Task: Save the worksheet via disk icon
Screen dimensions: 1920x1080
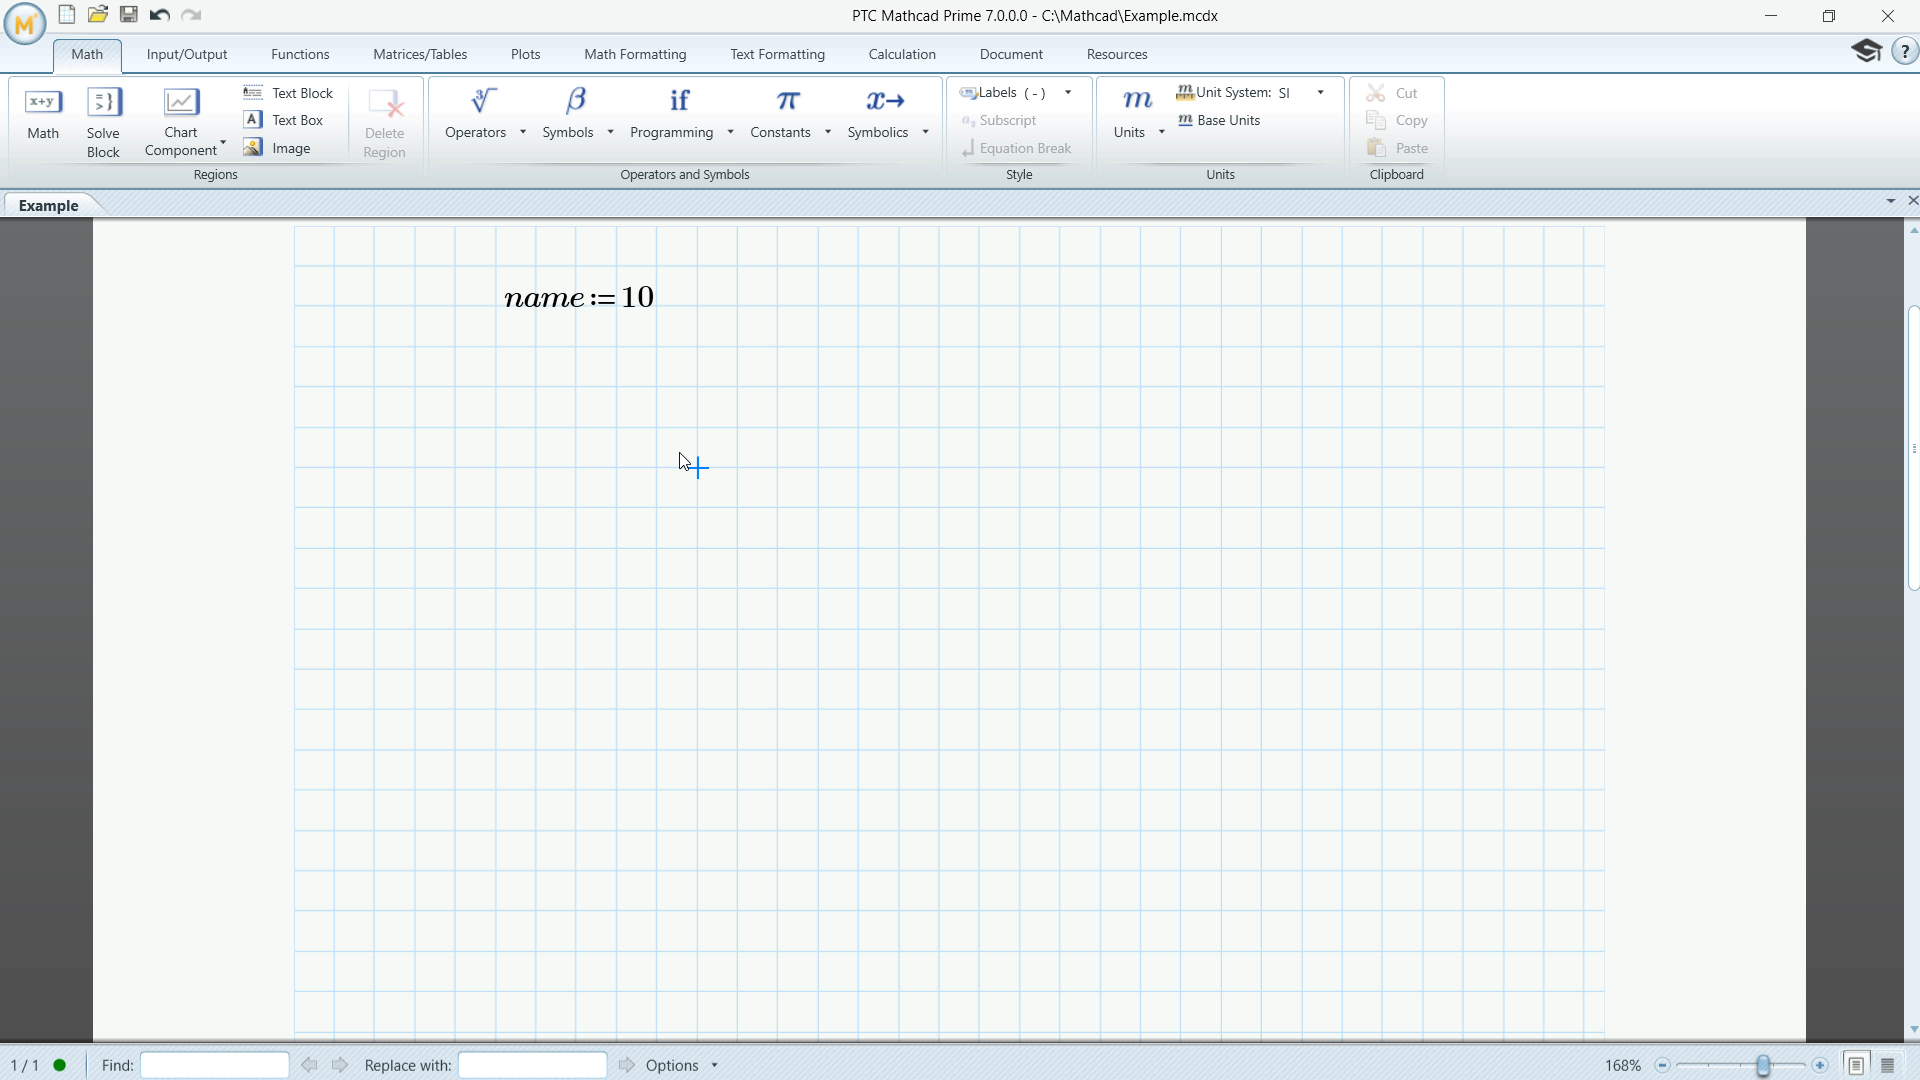Action: point(129,15)
